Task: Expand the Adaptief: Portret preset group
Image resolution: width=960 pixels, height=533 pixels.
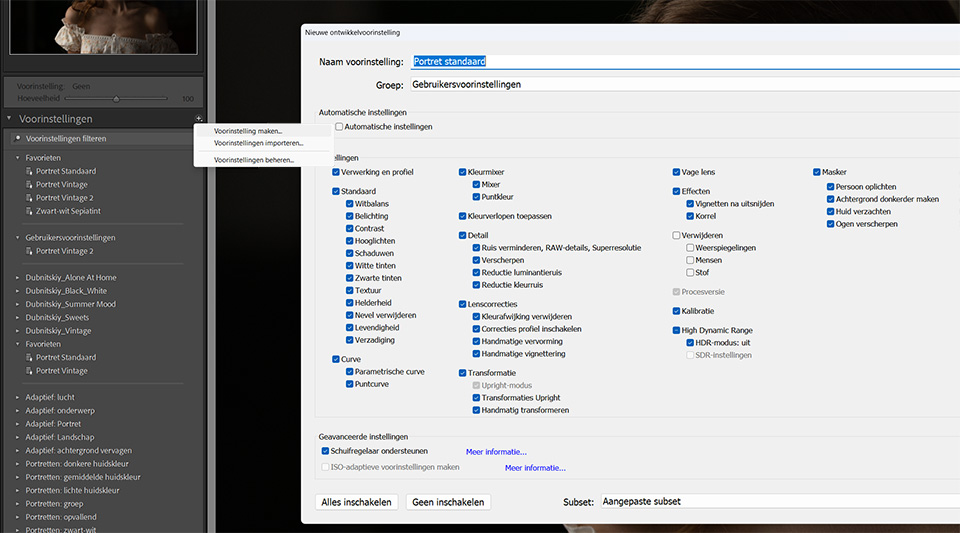Action: coord(17,424)
